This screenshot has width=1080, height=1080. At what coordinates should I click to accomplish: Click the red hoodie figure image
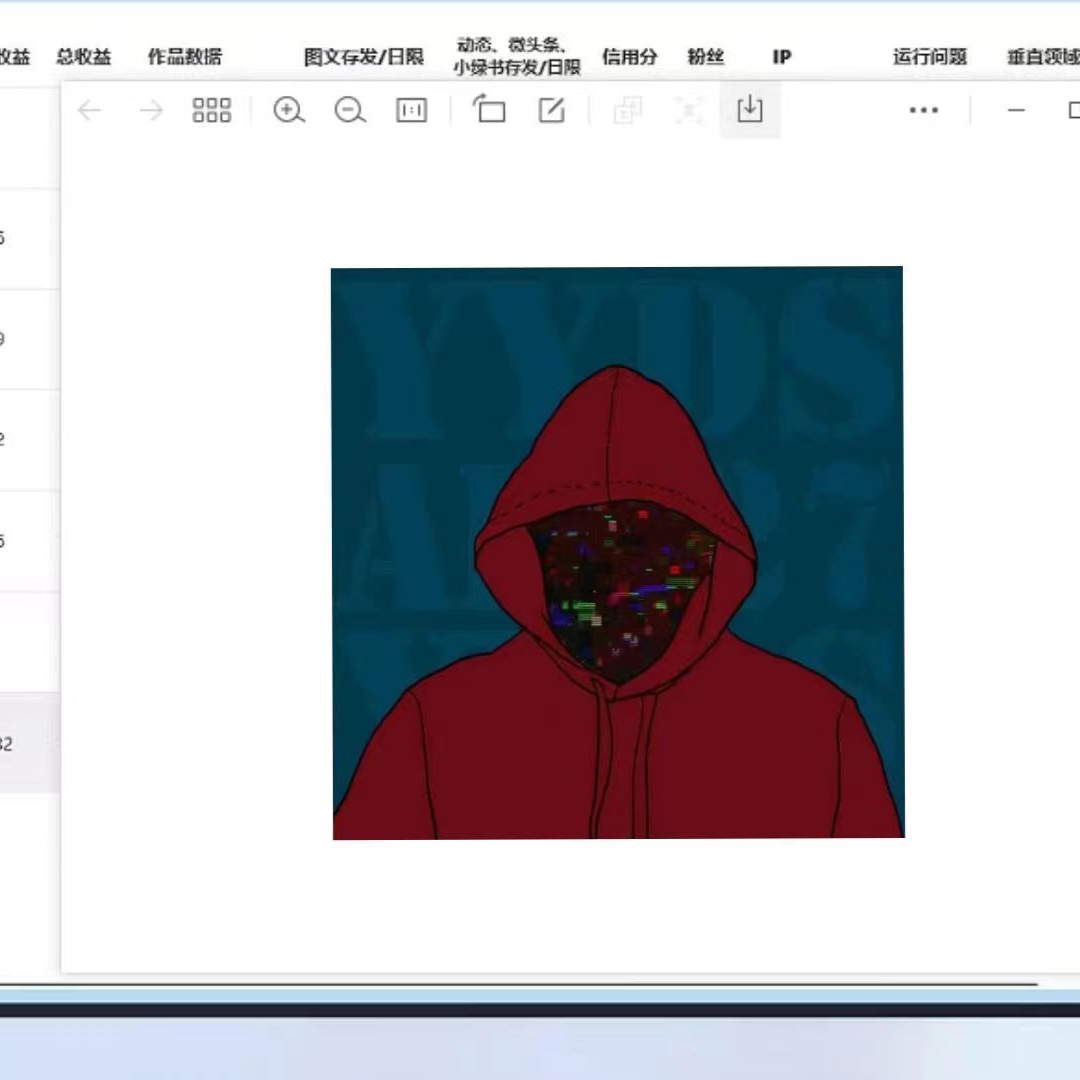pyautogui.click(x=618, y=553)
